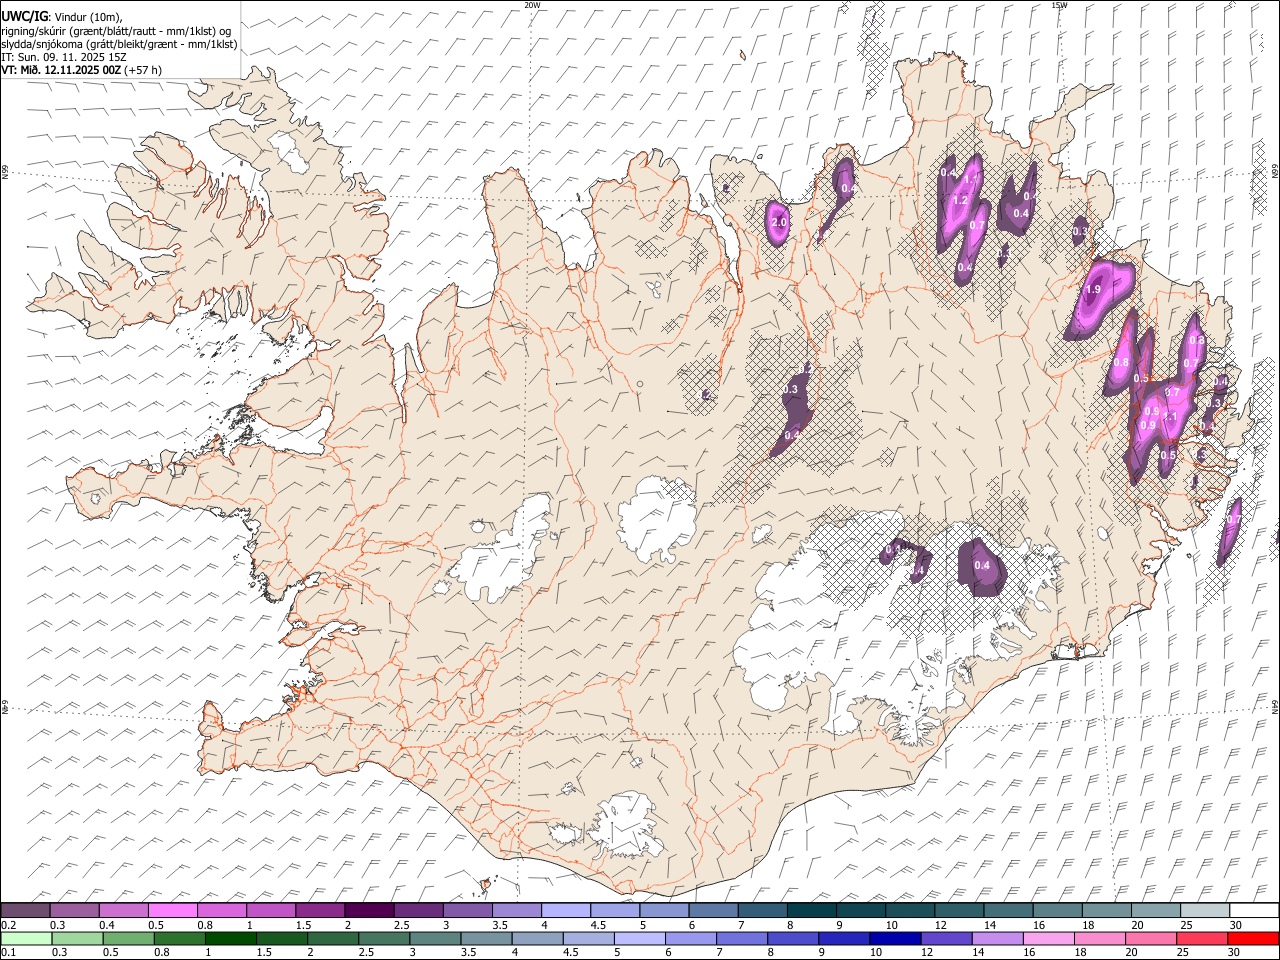1280x960 pixels.
Task: Select upper legend swatch between 12 and 14
Action: [959, 911]
